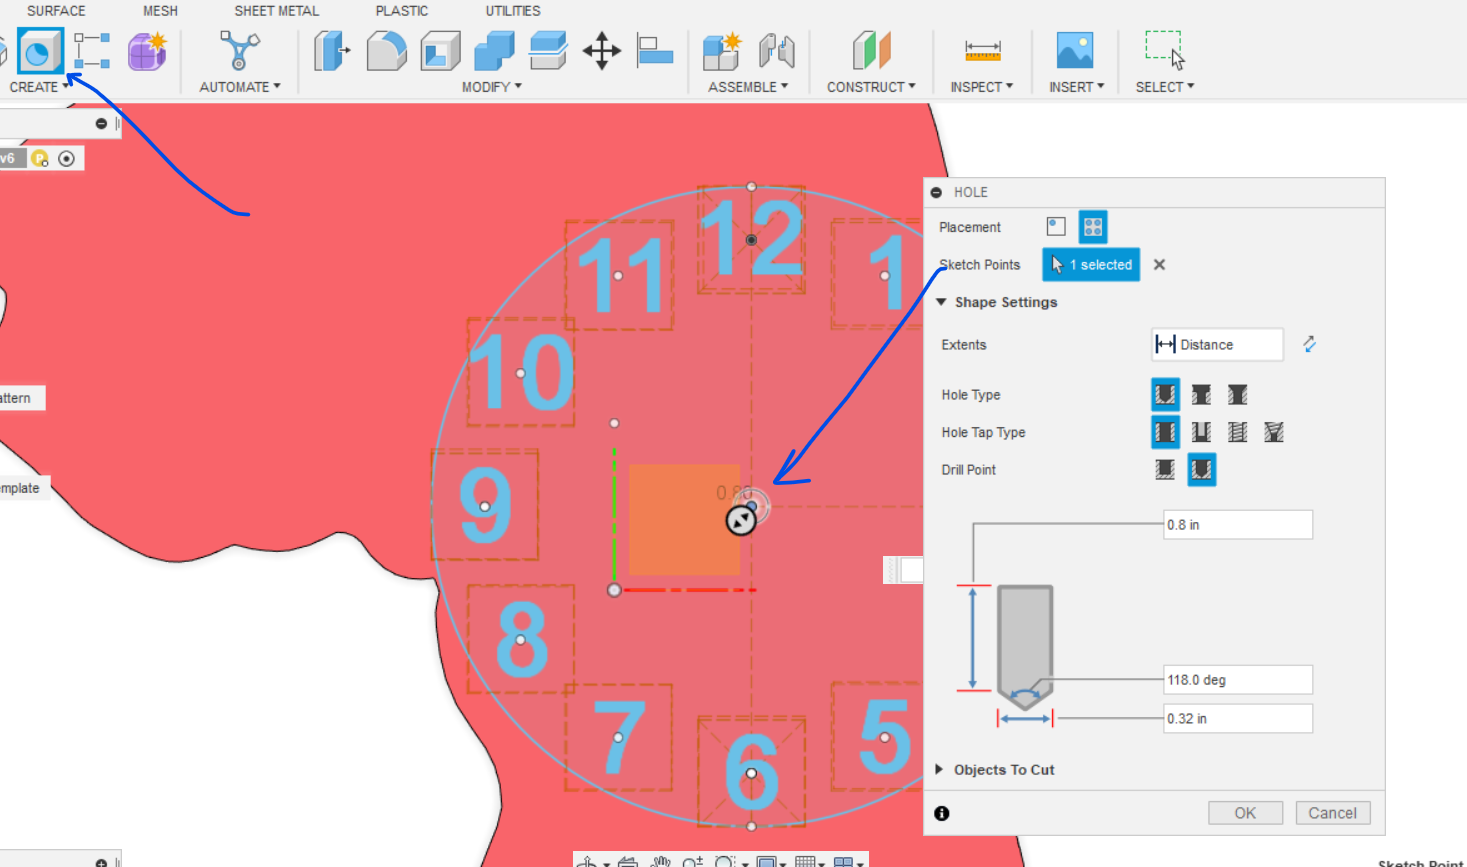The height and width of the screenshot is (867, 1467).
Task: Select the Derive tool with the purple box icon
Action: 147,51
